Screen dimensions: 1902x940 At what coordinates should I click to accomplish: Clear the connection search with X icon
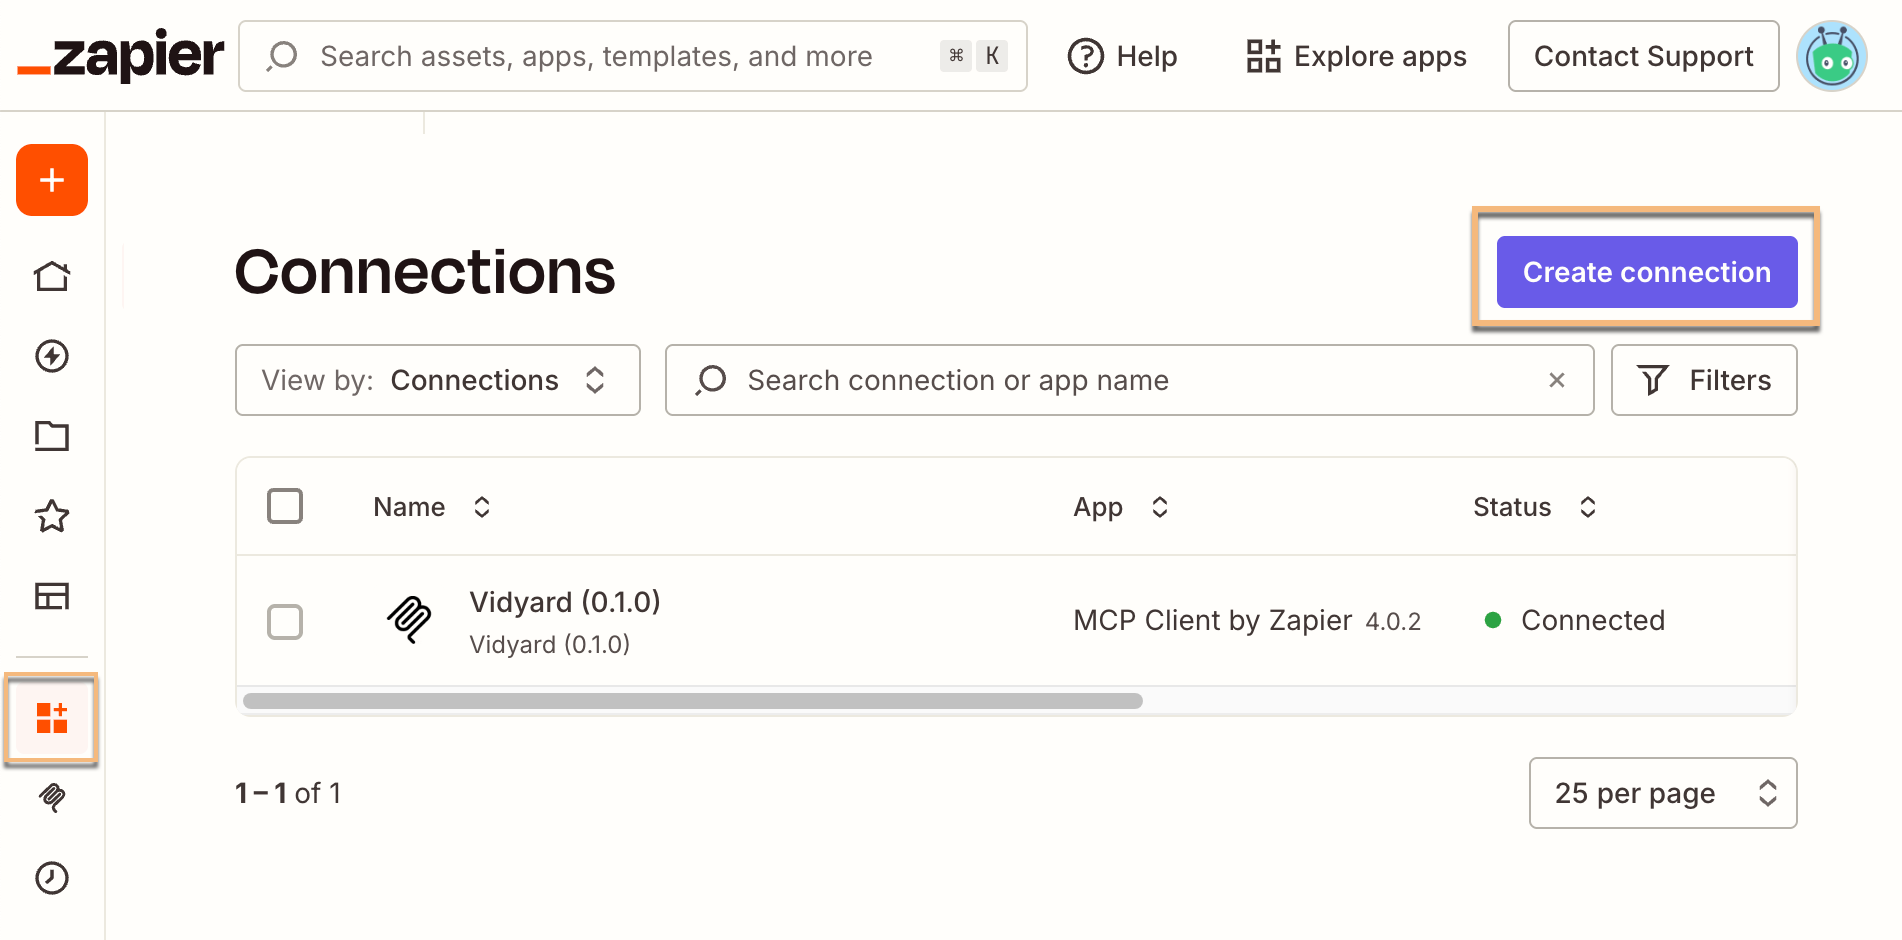click(x=1557, y=380)
